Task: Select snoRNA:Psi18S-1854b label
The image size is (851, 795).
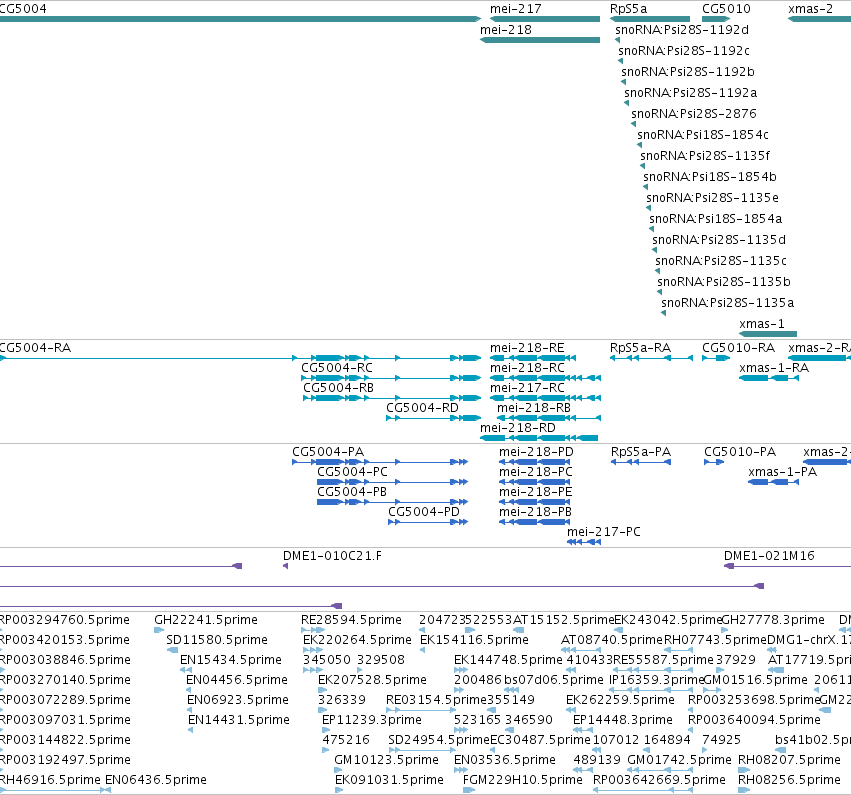Action: coord(710,177)
